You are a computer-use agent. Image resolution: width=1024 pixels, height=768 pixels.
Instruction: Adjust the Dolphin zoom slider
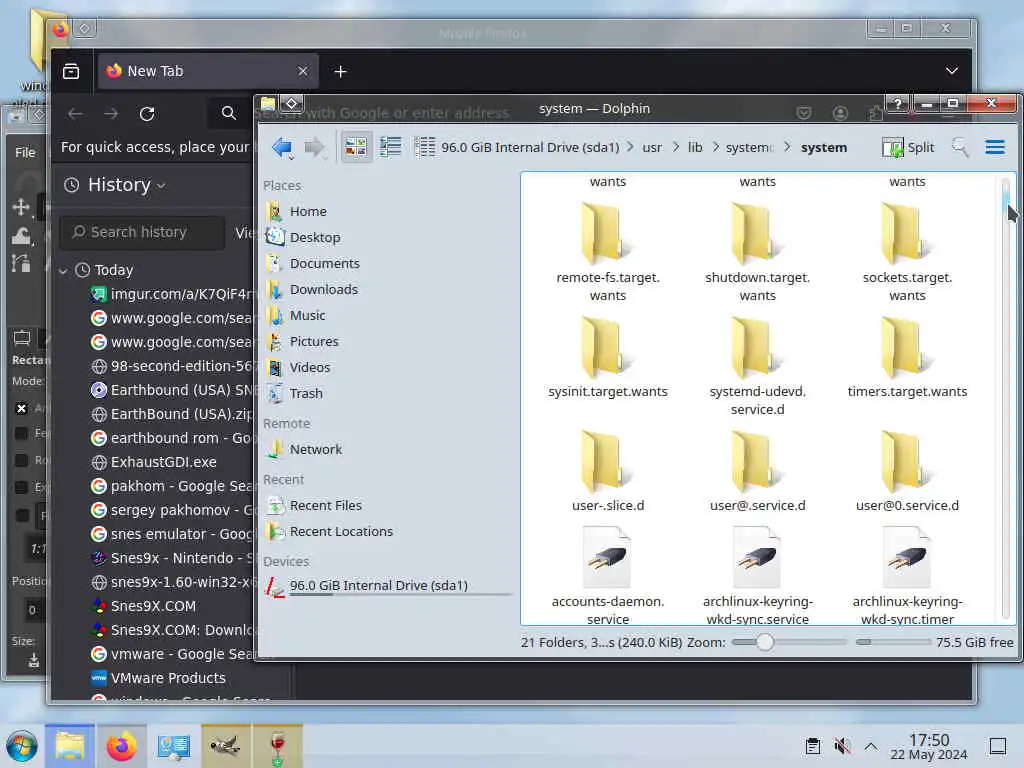(765, 643)
